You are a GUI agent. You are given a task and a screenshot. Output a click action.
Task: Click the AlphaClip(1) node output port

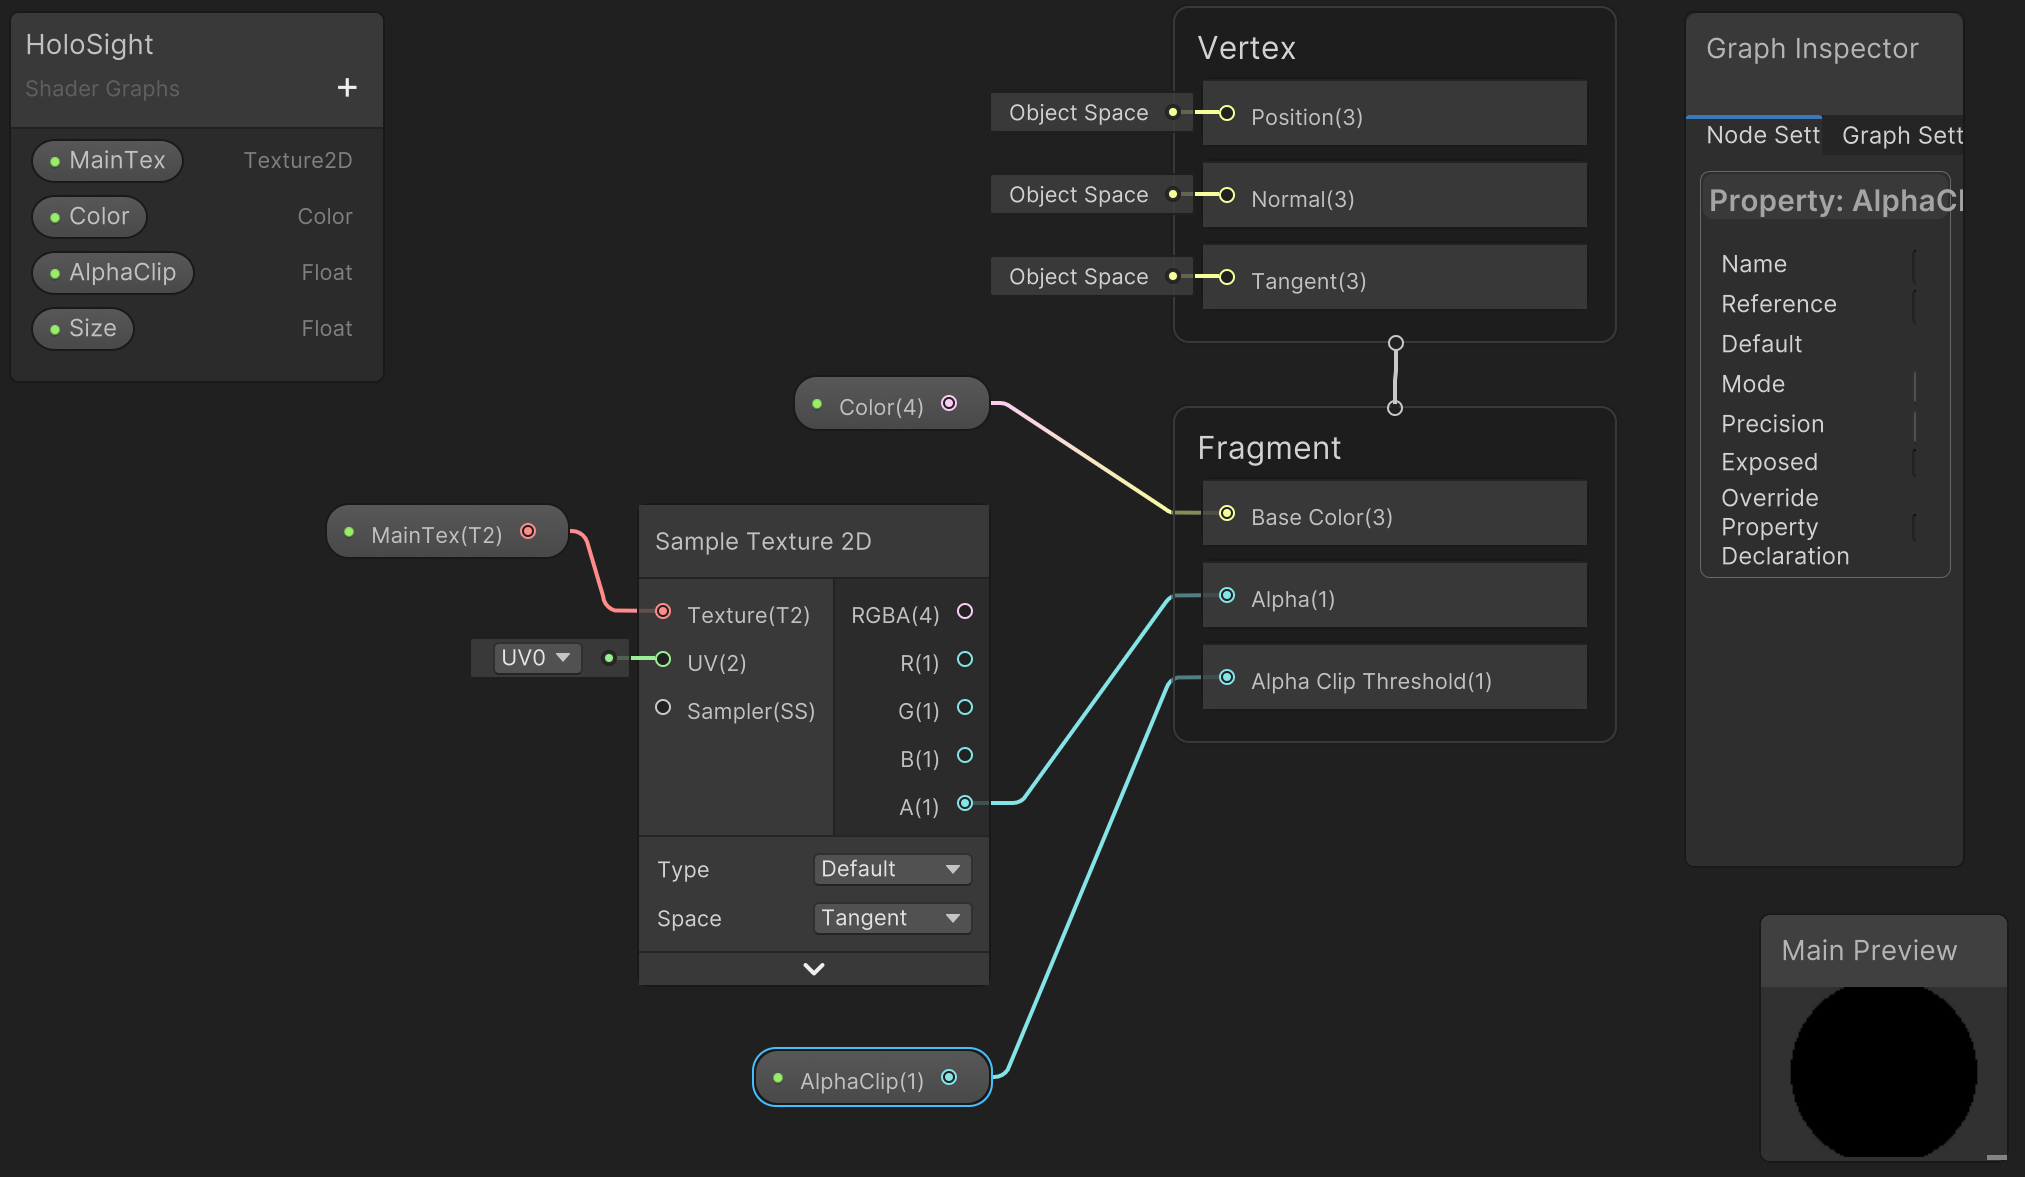click(949, 1077)
